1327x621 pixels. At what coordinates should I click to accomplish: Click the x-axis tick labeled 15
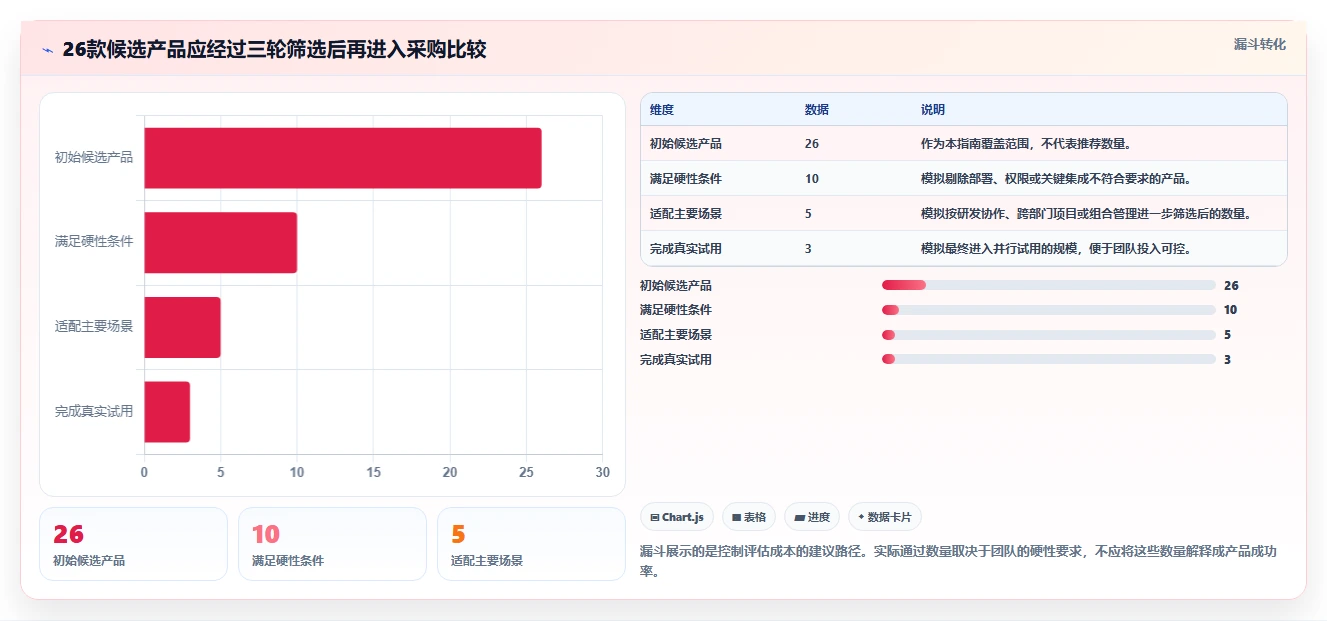tap(373, 472)
